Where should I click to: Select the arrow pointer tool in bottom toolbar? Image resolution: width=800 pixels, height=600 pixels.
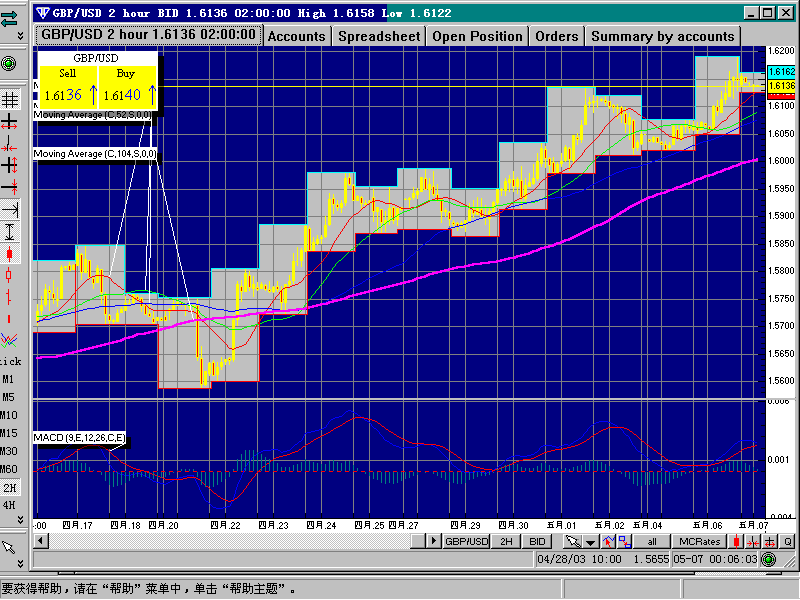tap(573, 541)
